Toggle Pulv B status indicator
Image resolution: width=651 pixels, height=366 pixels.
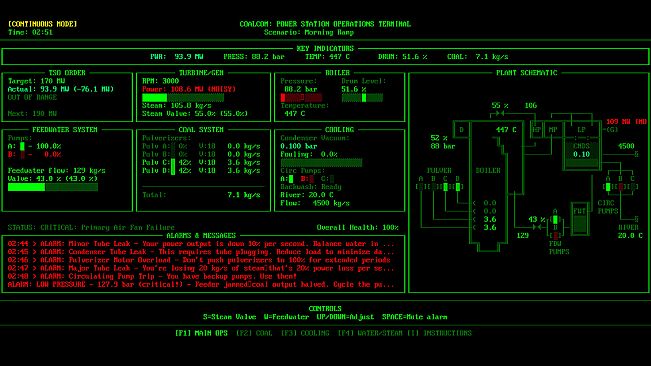pyautogui.click(x=173, y=154)
